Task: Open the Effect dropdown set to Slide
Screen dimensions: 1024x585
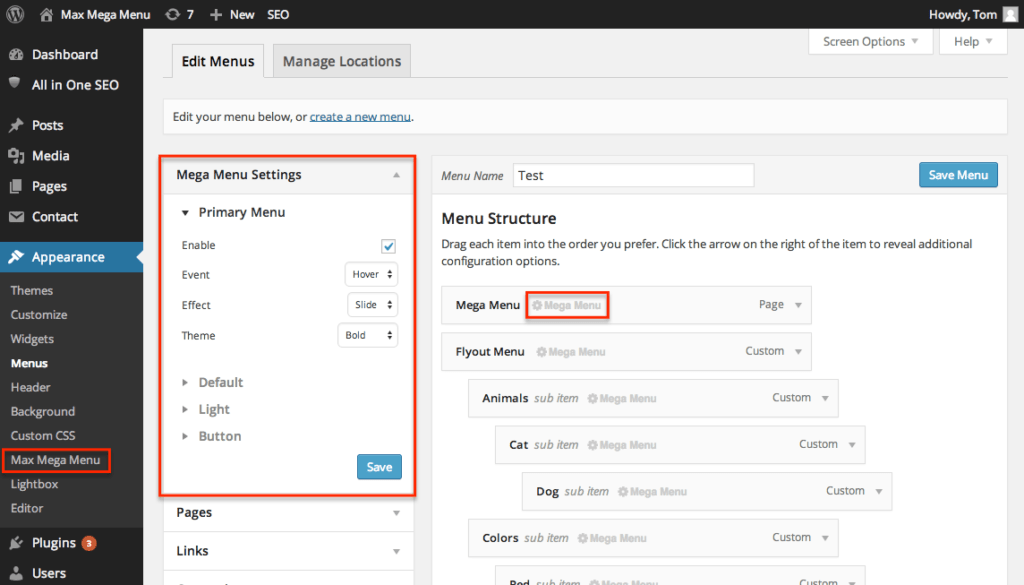Action: pyautogui.click(x=372, y=304)
